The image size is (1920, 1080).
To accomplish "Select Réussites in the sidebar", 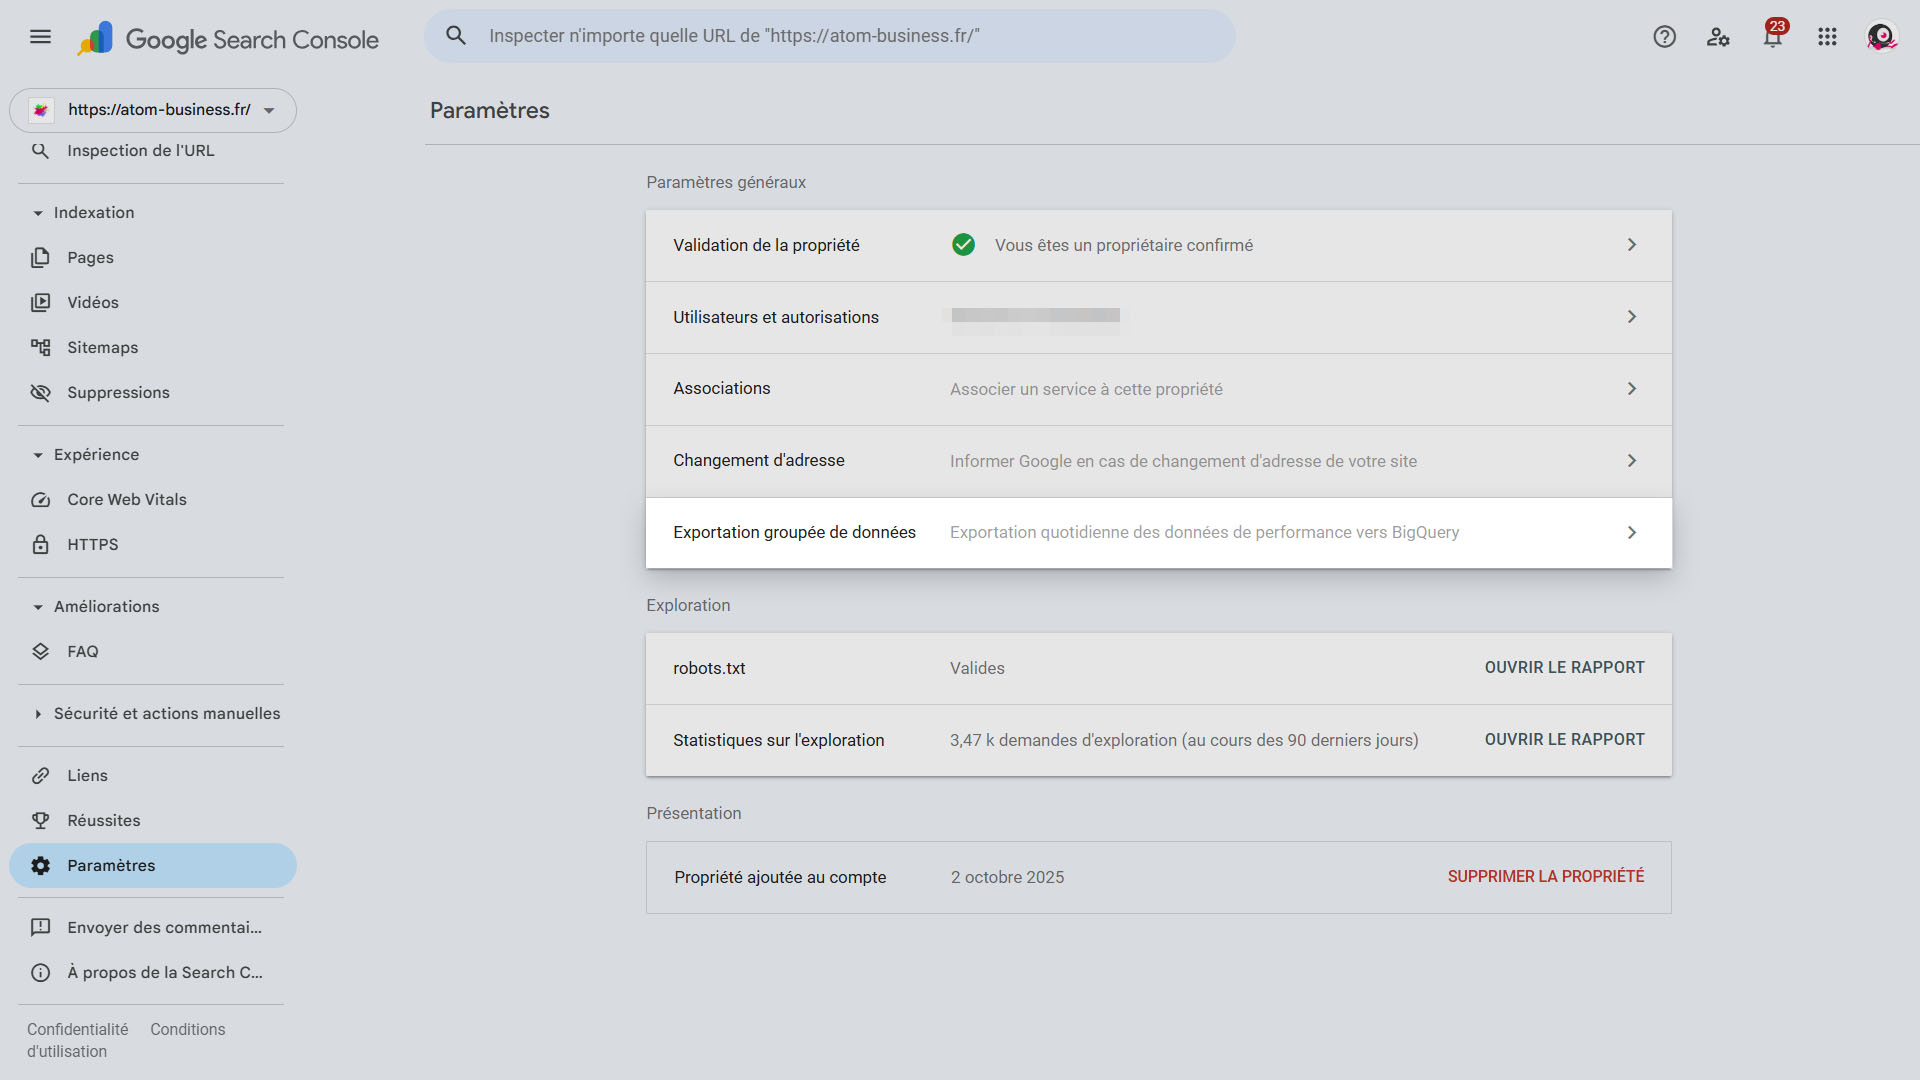I will (103, 820).
